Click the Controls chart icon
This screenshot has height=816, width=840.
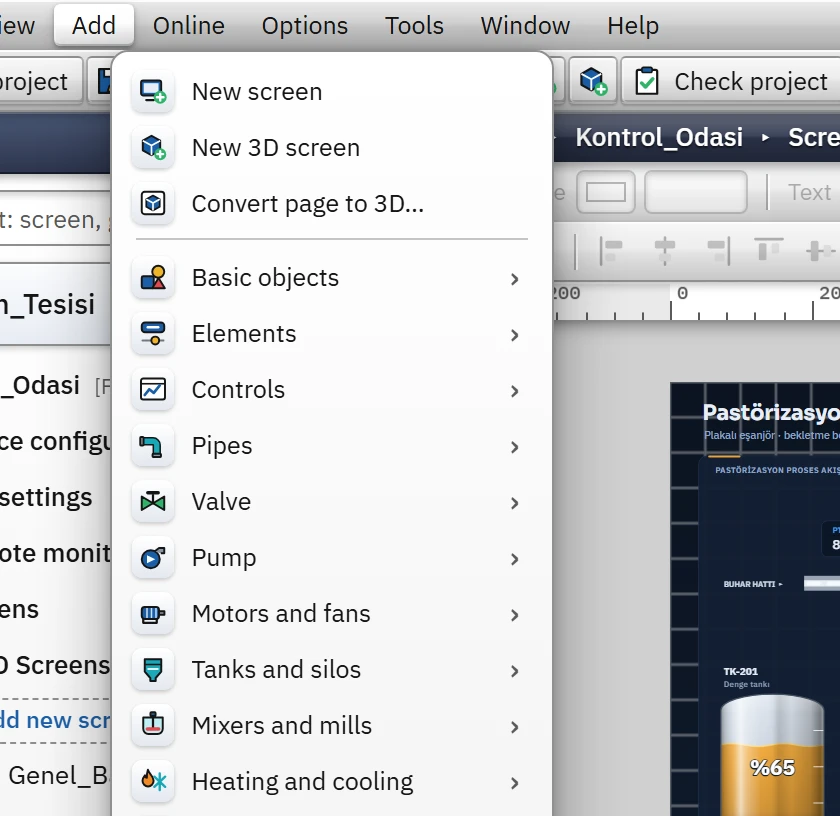click(153, 390)
